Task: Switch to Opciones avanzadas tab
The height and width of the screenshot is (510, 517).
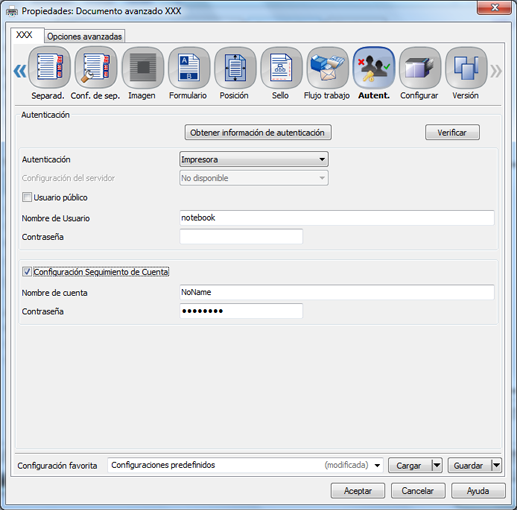Action: pos(84,36)
